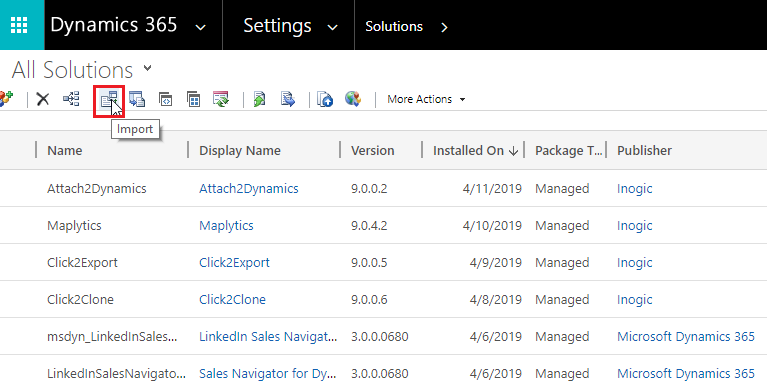Open the app launcher waffle icon

coord(19,25)
